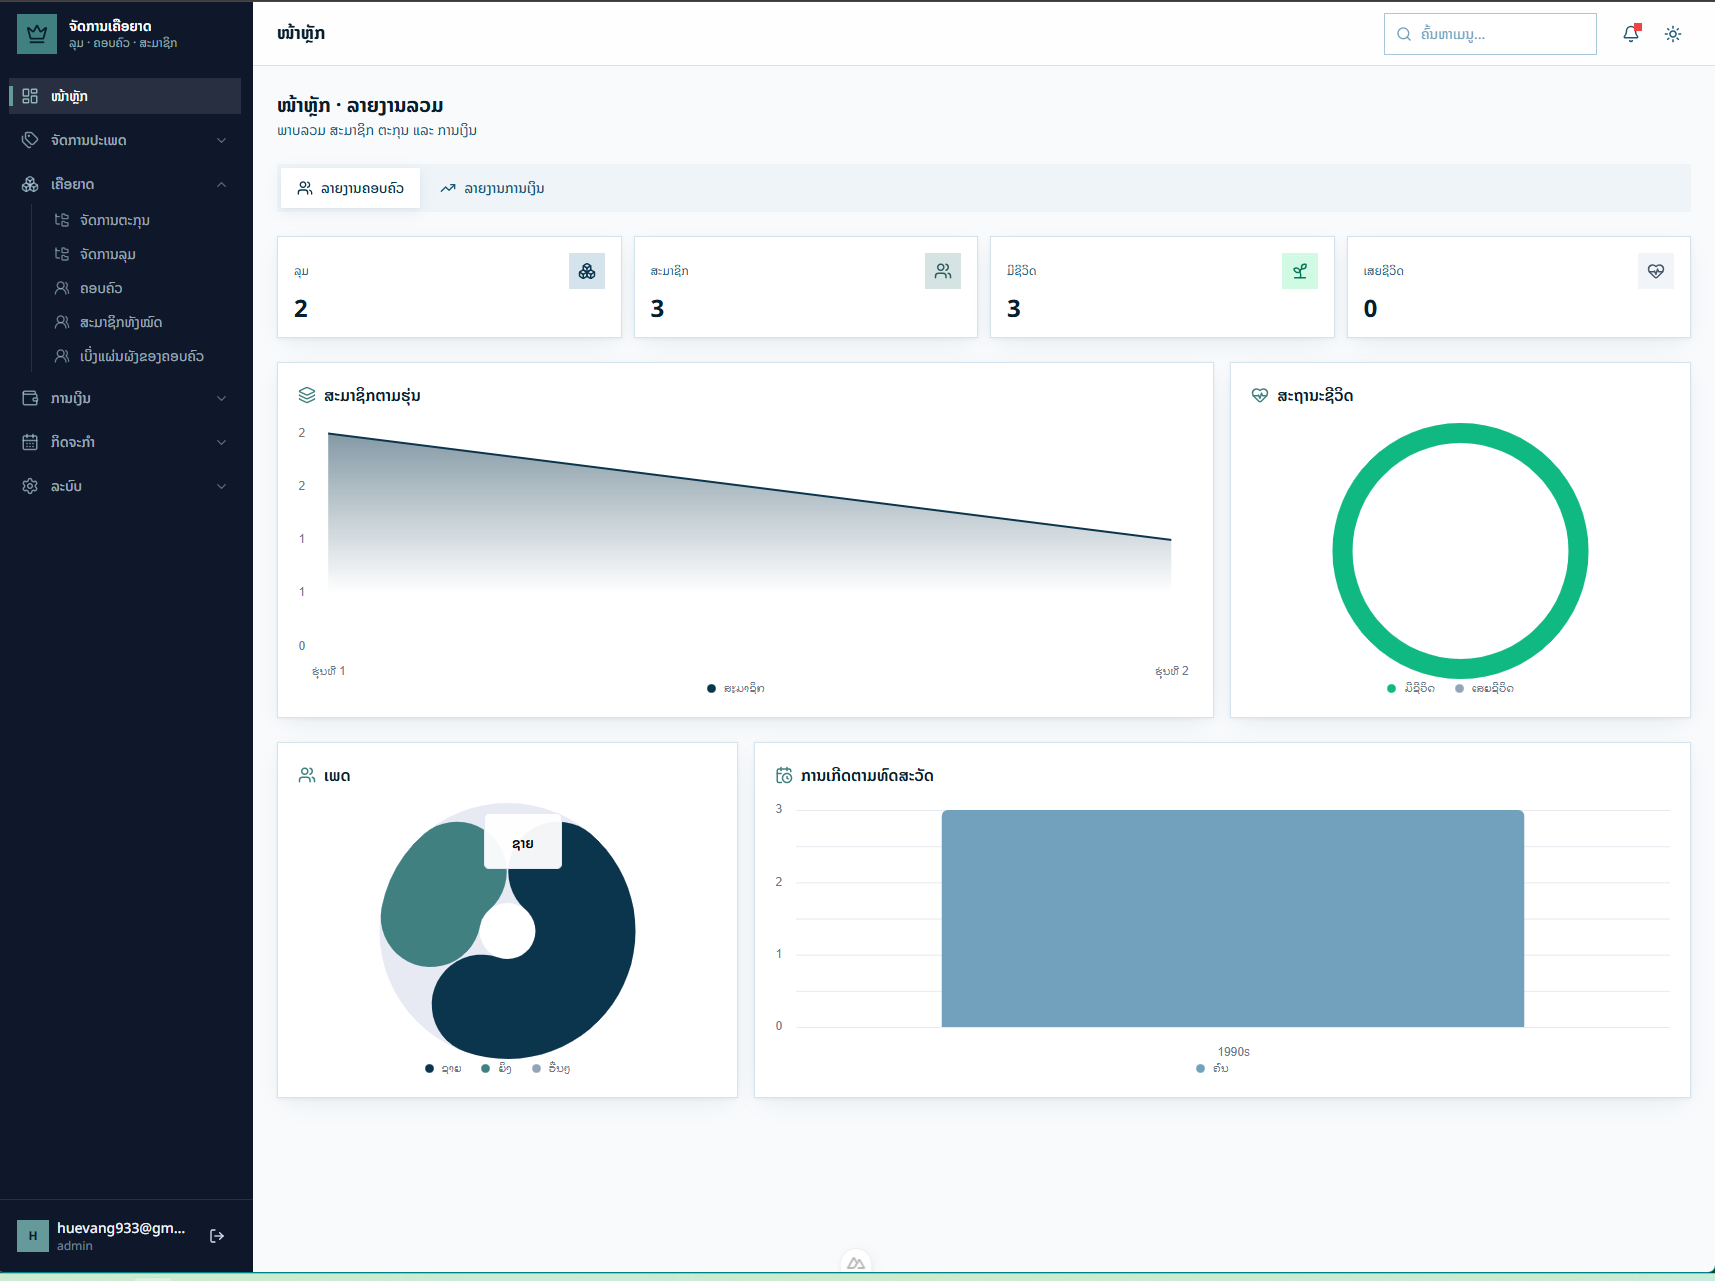Viewport: 1715px width, 1281px height.
Task: Expand the ລະບົບ settings menu
Action: pyautogui.click(x=125, y=486)
